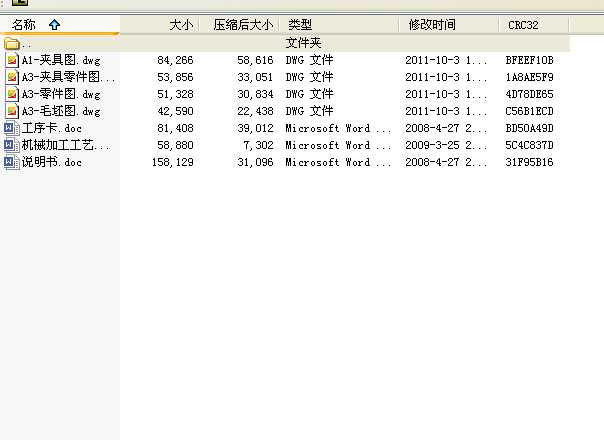Select the 工序卡.doc Word icon
604x440 pixels.
(x=12, y=128)
